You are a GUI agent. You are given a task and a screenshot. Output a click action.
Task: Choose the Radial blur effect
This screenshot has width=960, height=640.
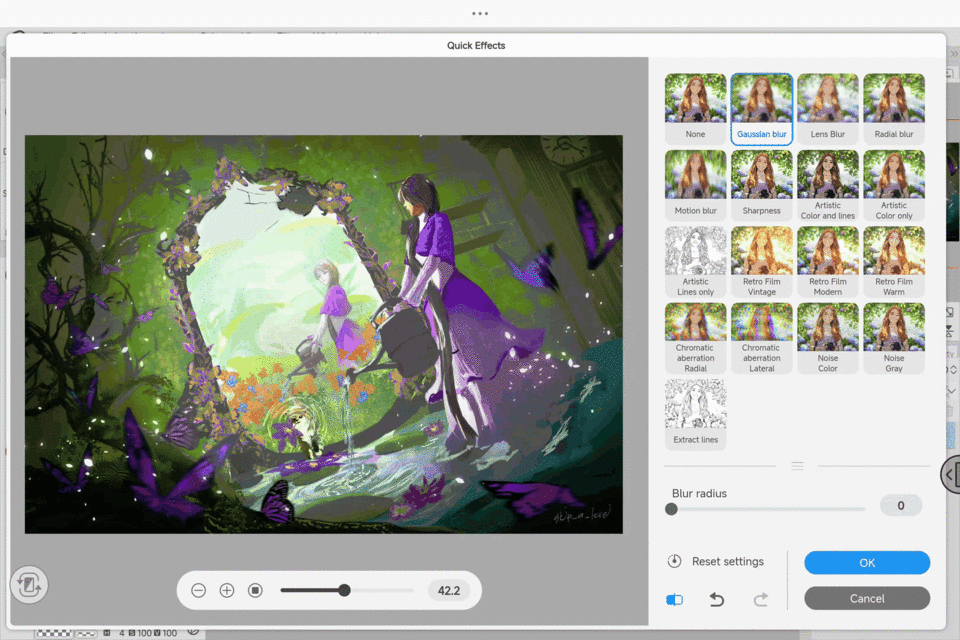pyautogui.click(x=893, y=109)
